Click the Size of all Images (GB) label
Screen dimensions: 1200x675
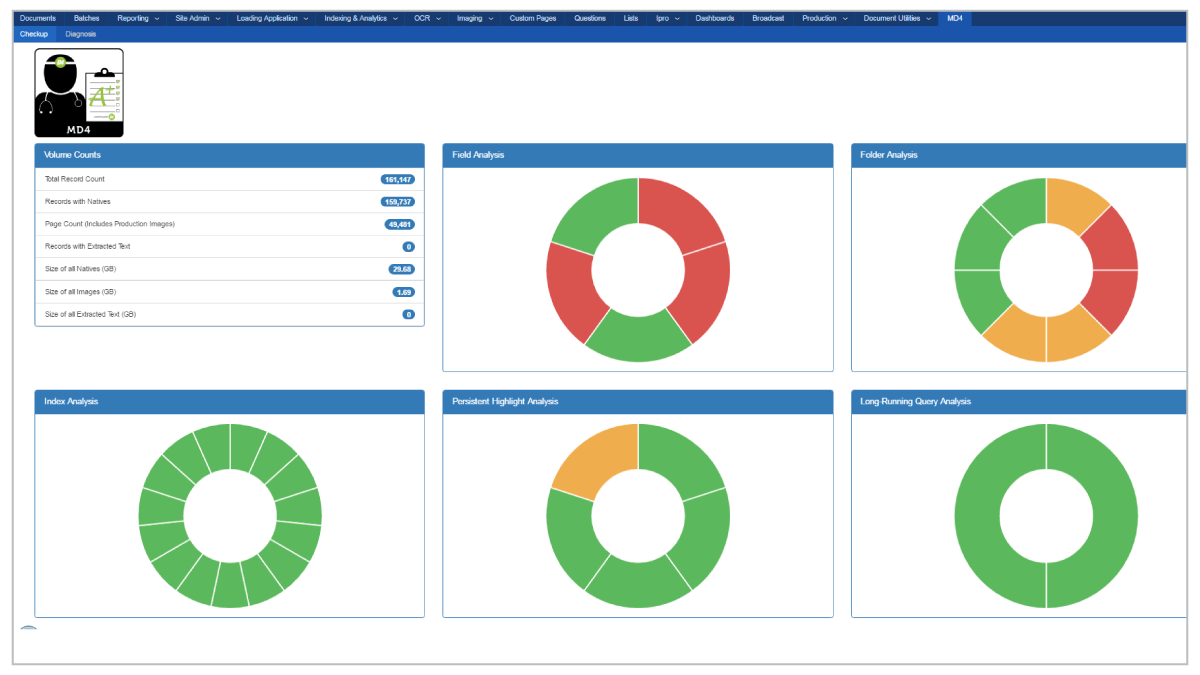[80, 291]
